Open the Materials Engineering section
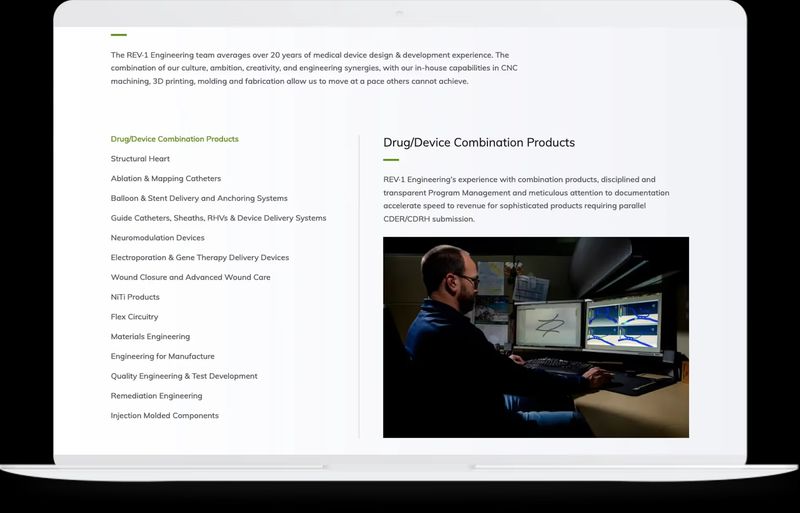The height and width of the screenshot is (513, 800). [150, 337]
